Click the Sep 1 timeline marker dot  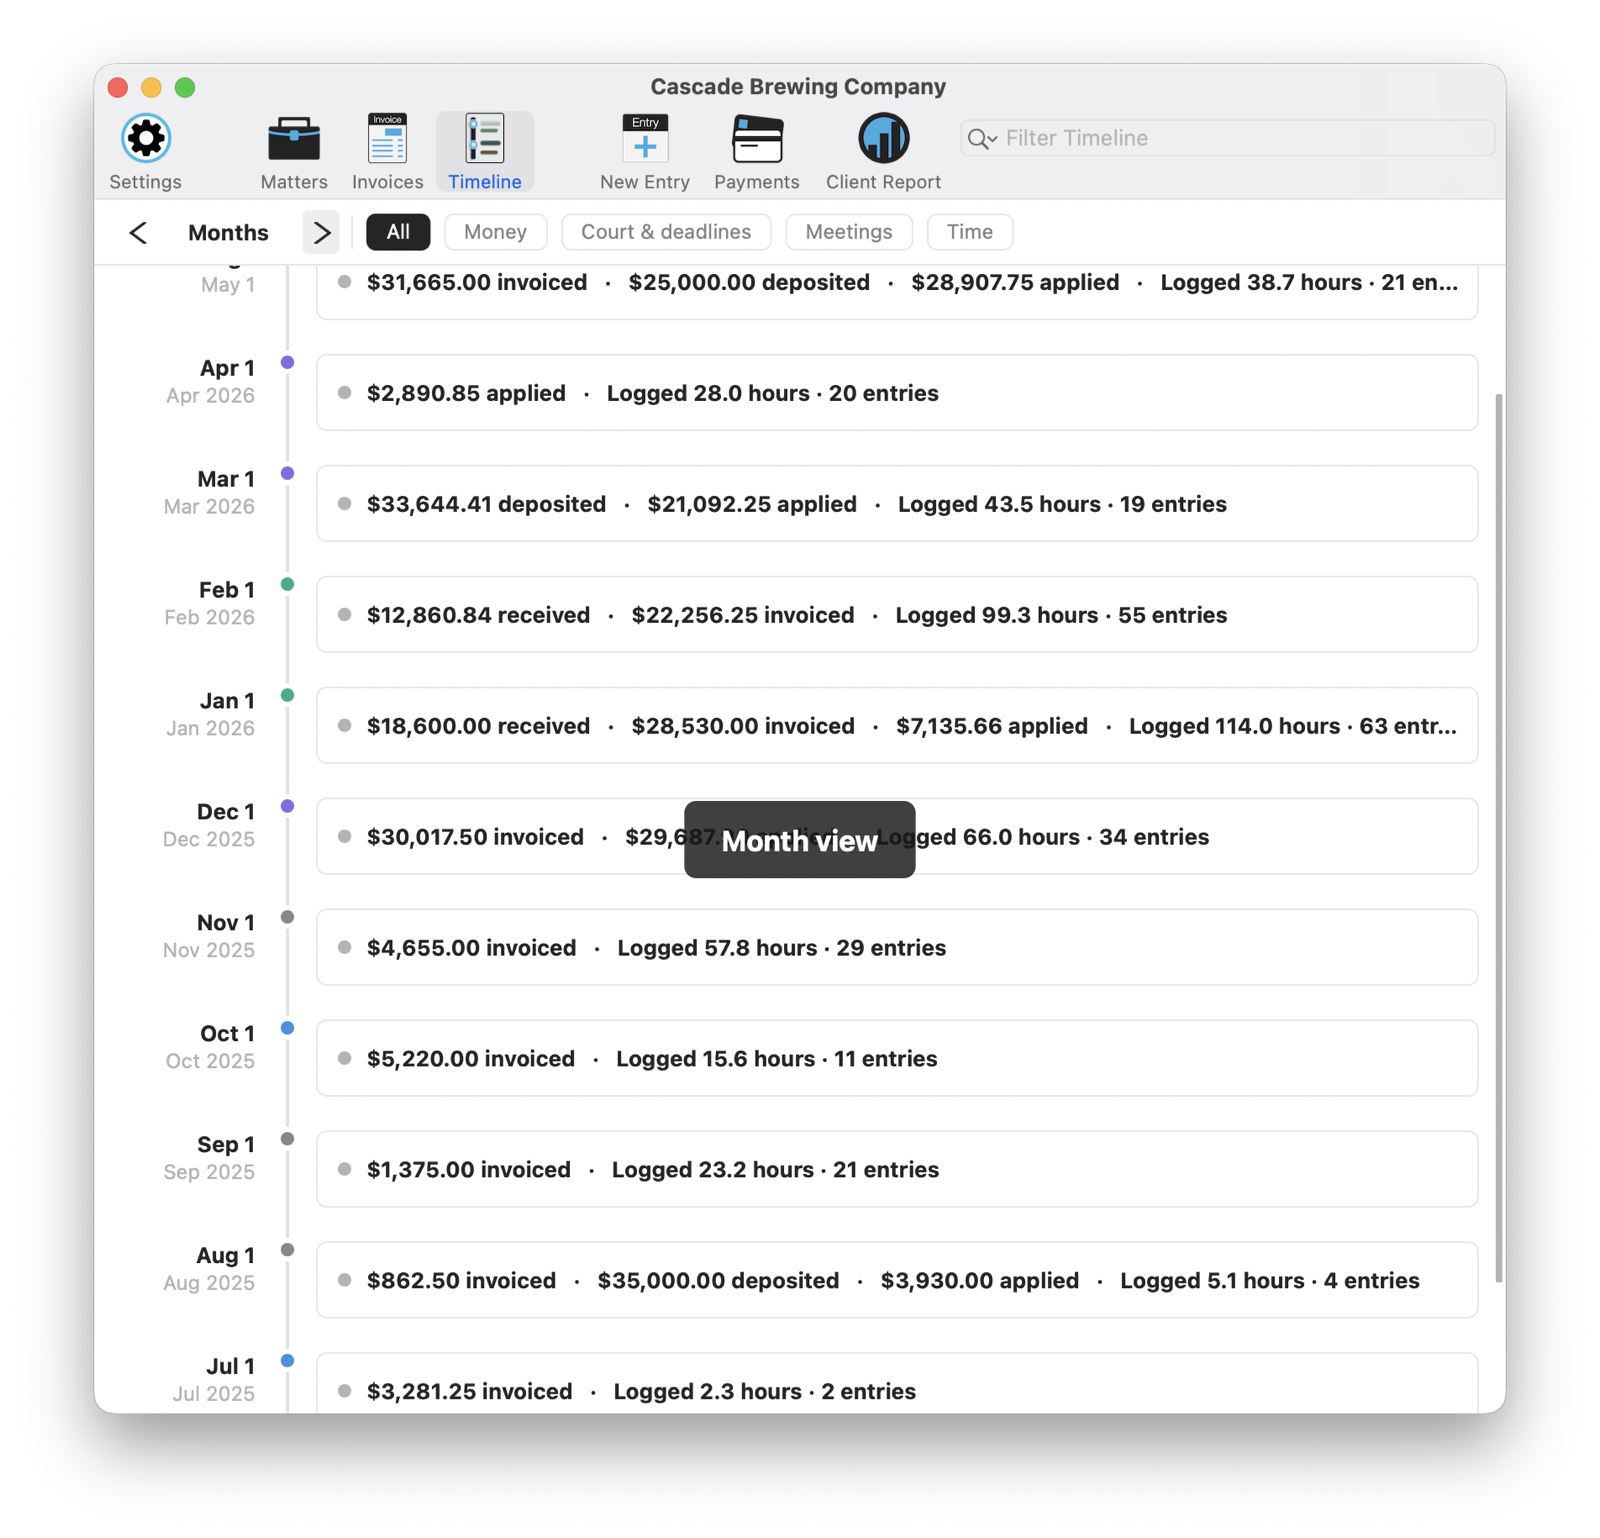click(x=288, y=1140)
